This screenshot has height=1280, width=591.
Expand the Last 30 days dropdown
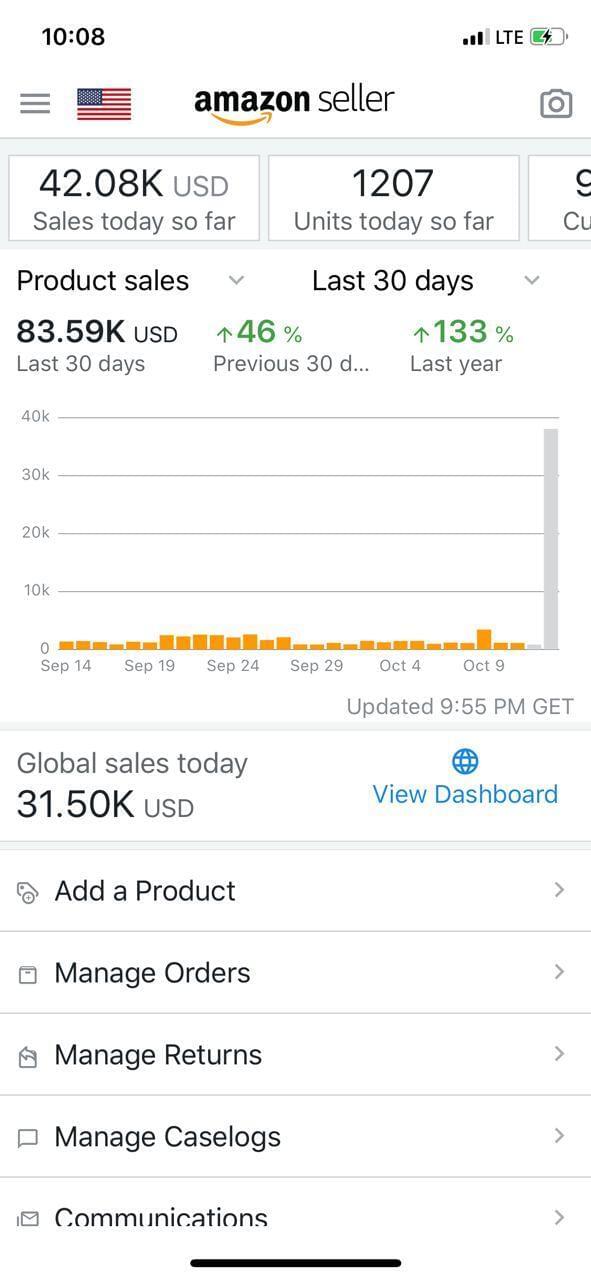tap(532, 281)
